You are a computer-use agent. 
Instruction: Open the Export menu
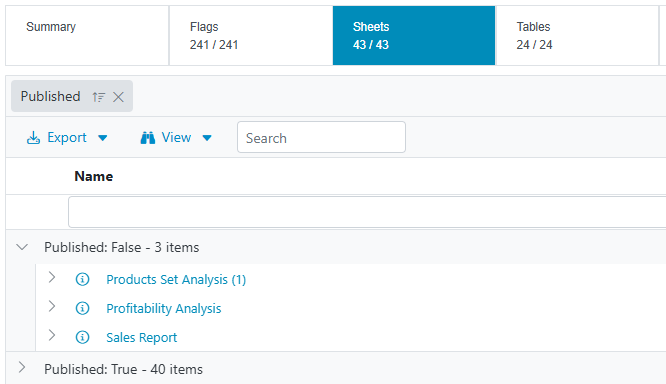(67, 138)
